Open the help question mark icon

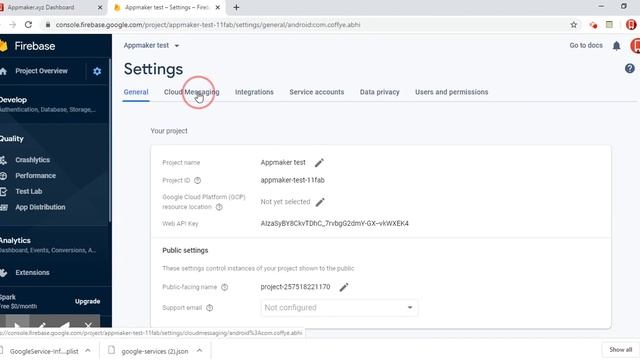tap(629, 69)
